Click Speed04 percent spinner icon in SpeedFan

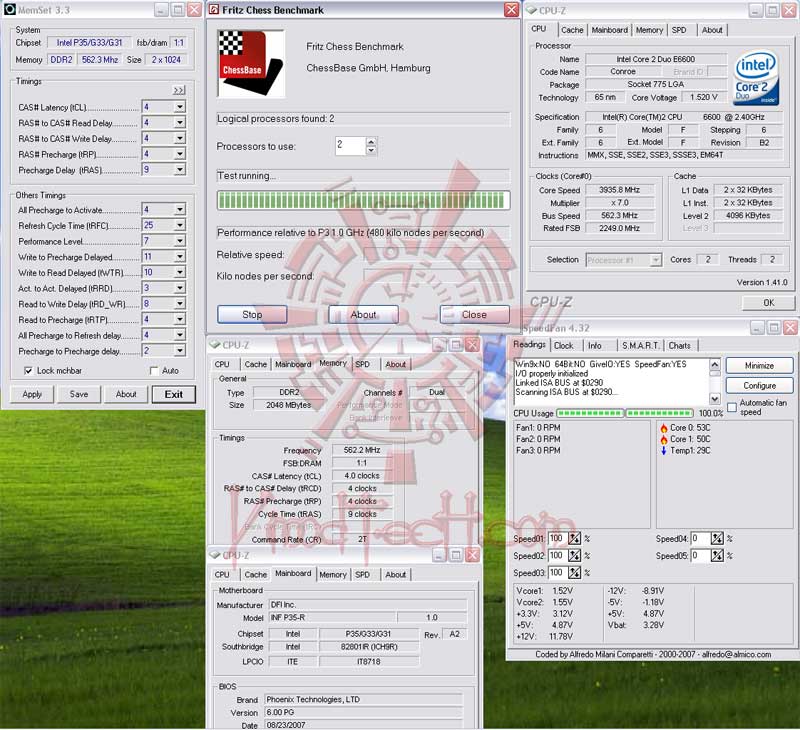click(717, 538)
